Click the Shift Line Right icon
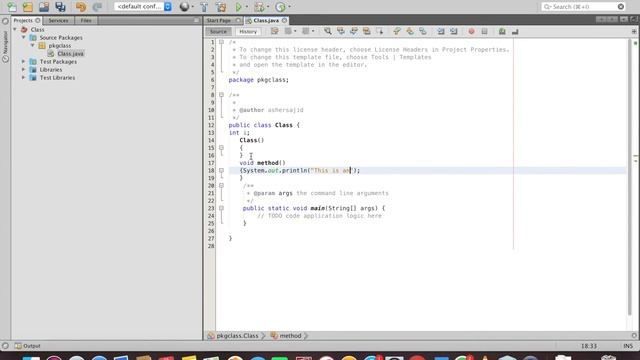 coord(454,31)
